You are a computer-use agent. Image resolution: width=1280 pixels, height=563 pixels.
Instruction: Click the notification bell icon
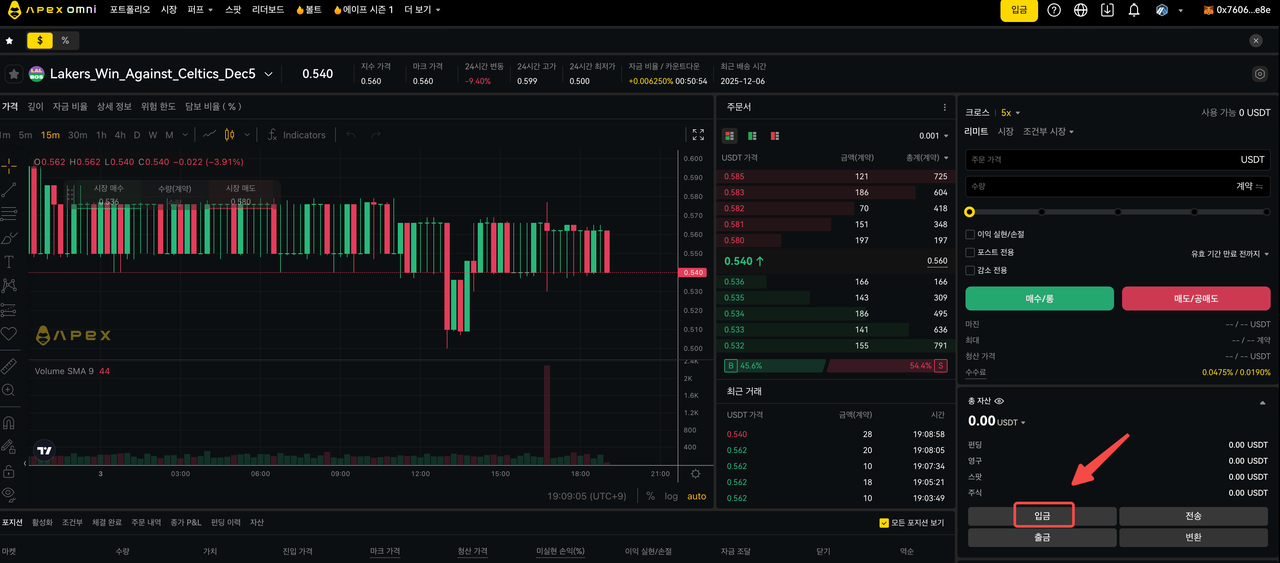[x=1134, y=10]
